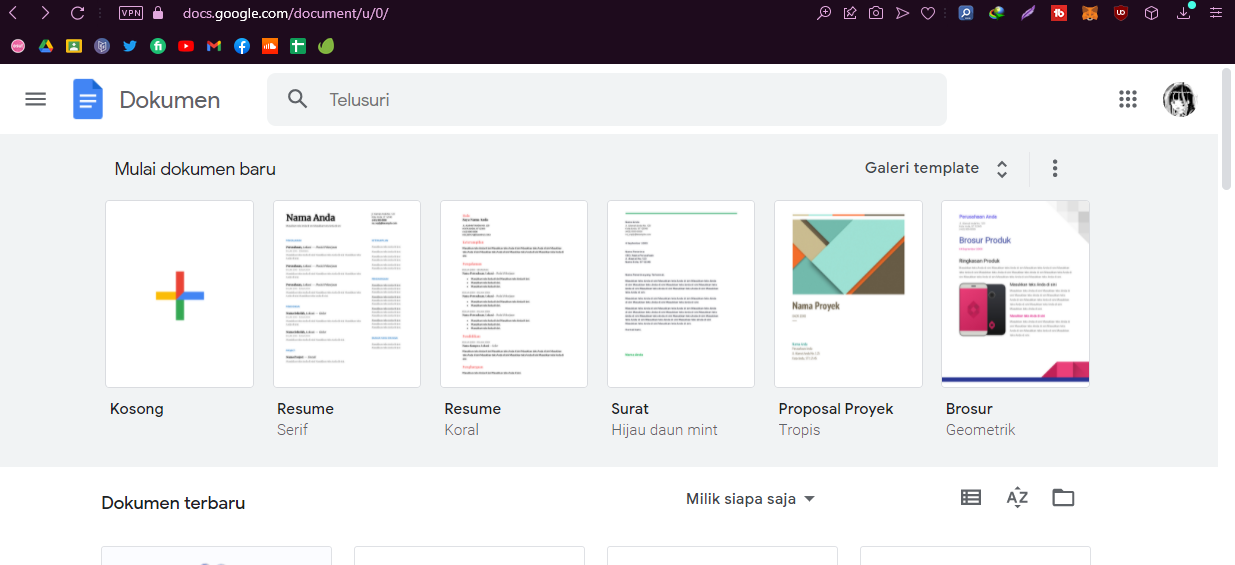The image size is (1235, 565).
Task: Create a new Kosong blank document
Action: 179,294
